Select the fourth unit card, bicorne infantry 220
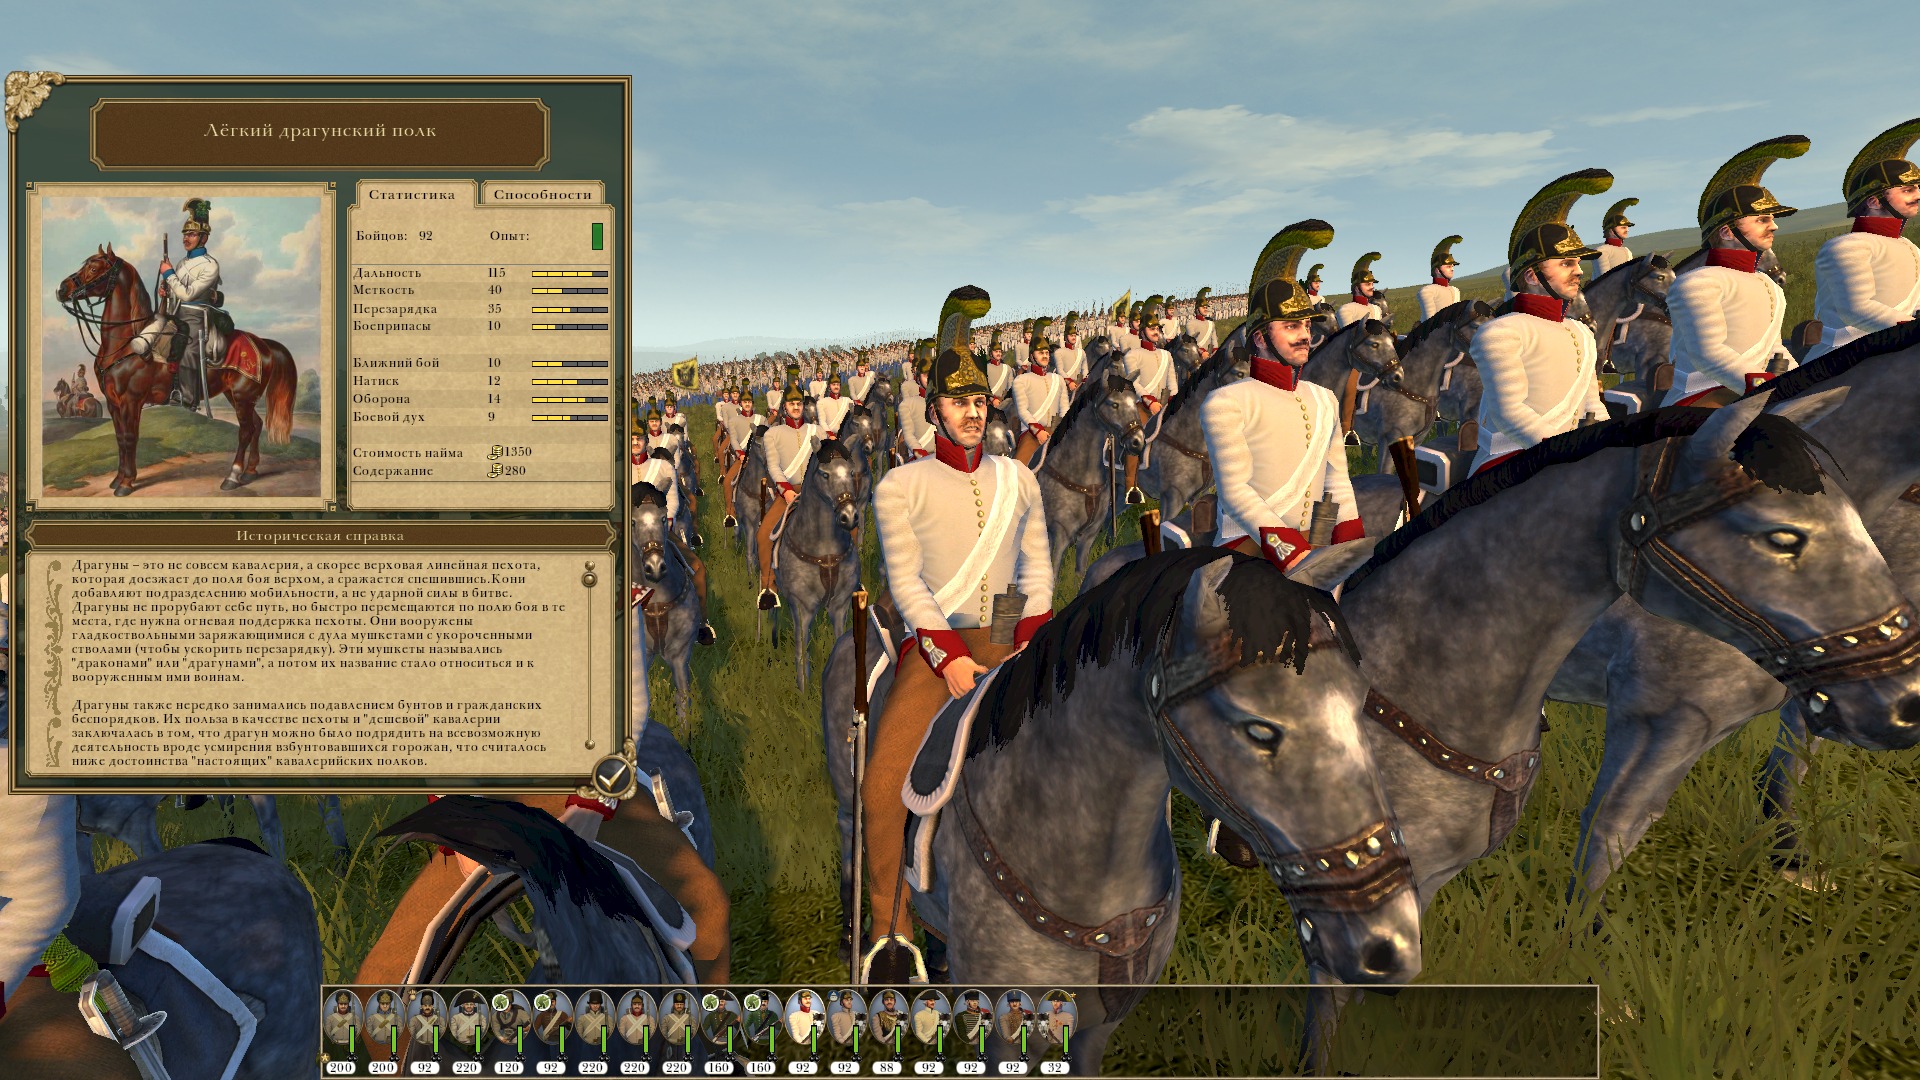Viewport: 1920px width, 1080px height. (467, 1031)
